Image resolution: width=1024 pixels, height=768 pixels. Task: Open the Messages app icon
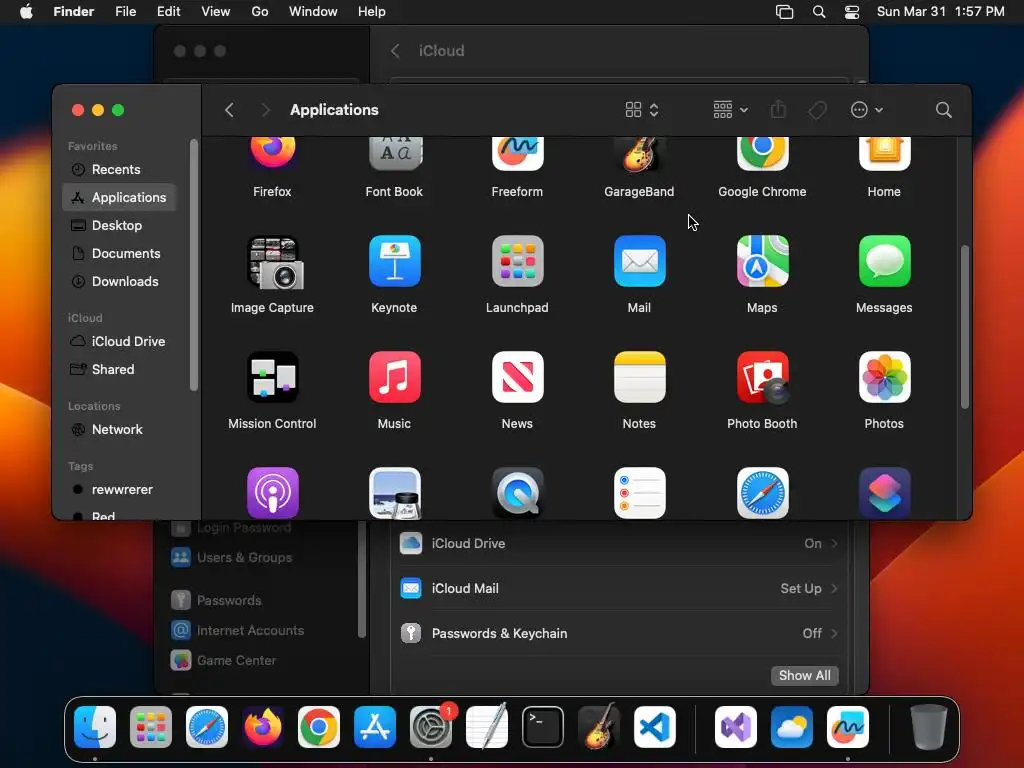[x=884, y=261]
